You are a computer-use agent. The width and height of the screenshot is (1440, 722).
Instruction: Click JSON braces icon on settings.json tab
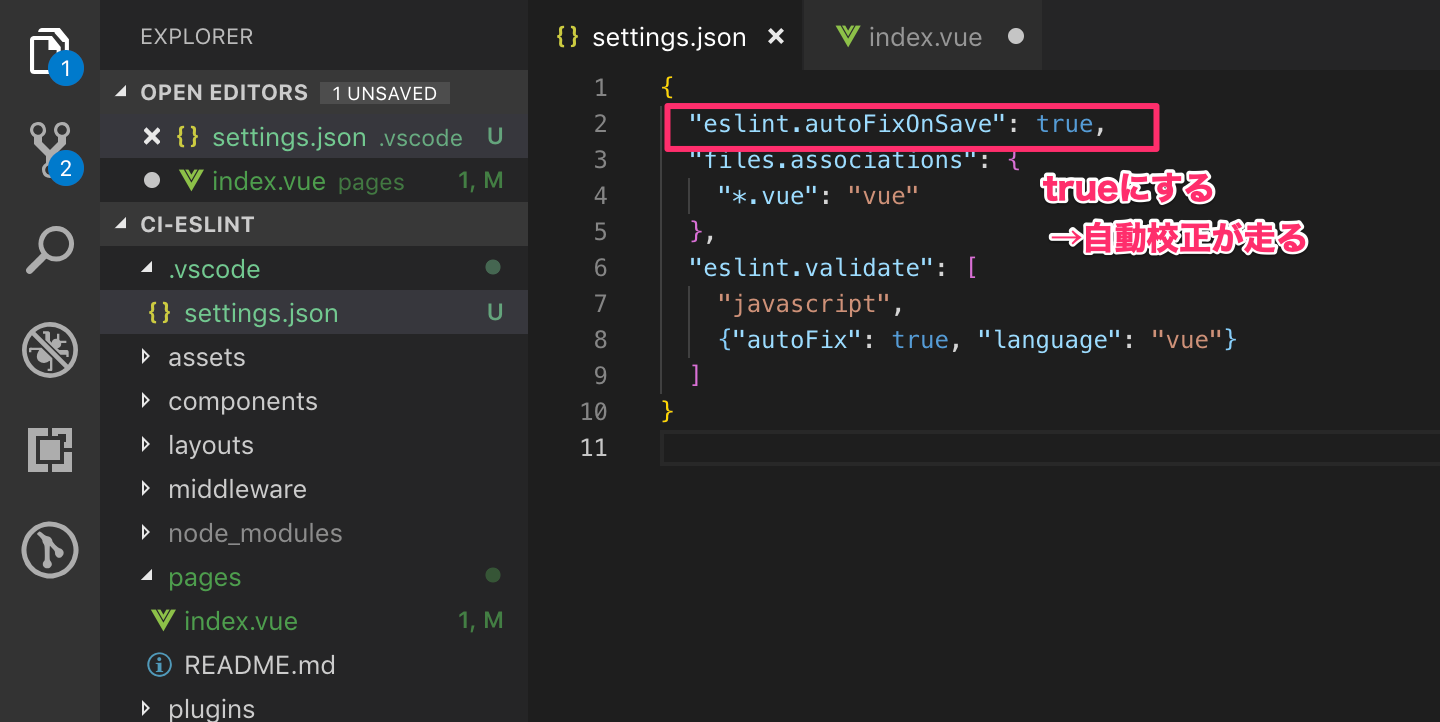[567, 37]
